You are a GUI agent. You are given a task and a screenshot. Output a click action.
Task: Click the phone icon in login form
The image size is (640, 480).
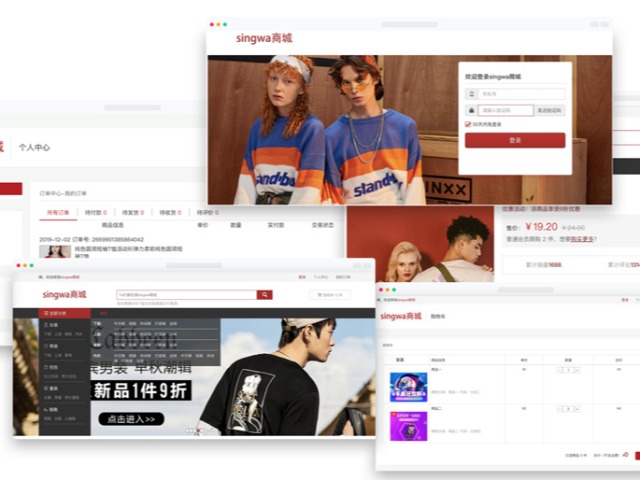click(471, 94)
